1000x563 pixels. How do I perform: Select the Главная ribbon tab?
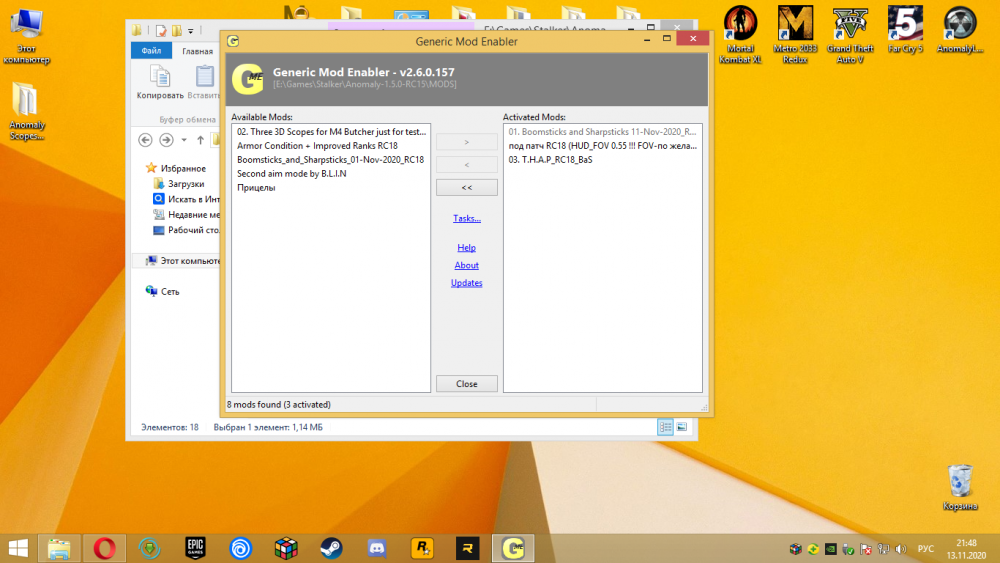point(197,51)
